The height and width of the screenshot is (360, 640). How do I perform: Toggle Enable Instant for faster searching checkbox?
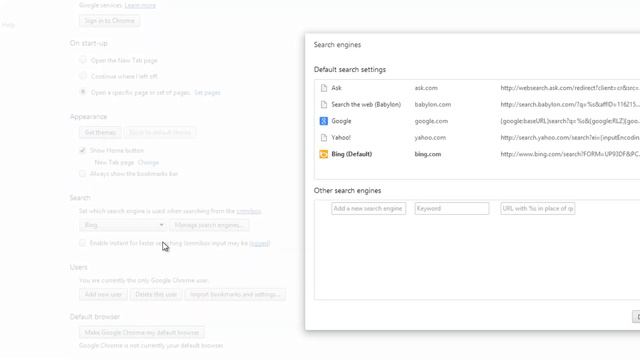82,243
